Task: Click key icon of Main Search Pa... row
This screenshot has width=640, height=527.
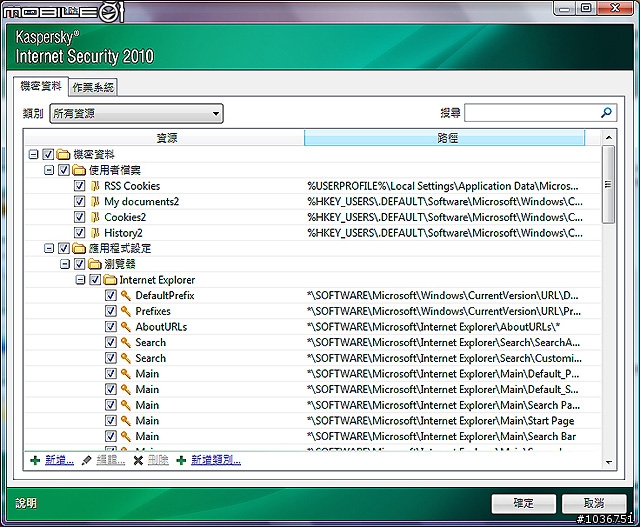Action: click(126, 405)
